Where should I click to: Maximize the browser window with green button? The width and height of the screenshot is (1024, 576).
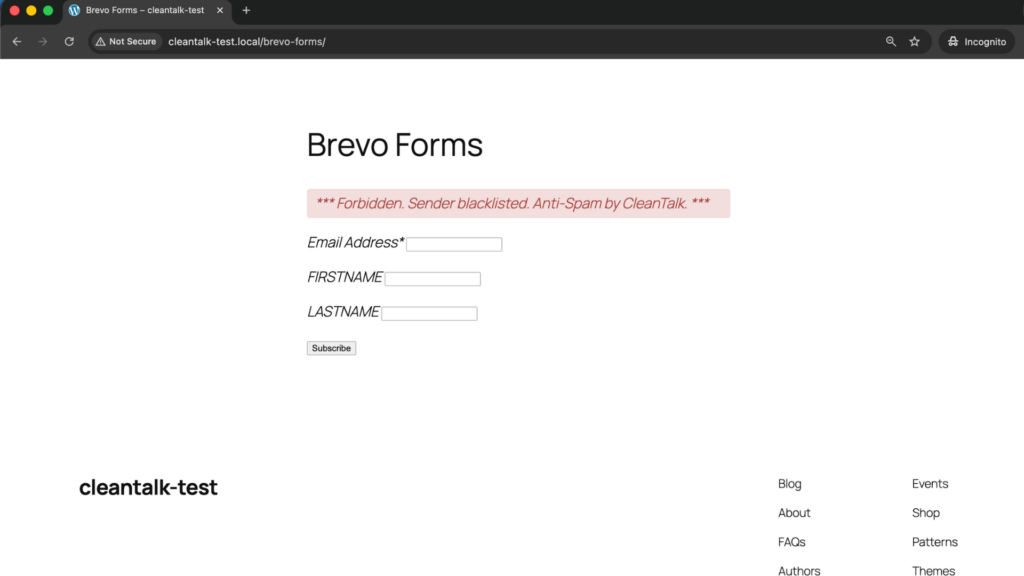48,10
